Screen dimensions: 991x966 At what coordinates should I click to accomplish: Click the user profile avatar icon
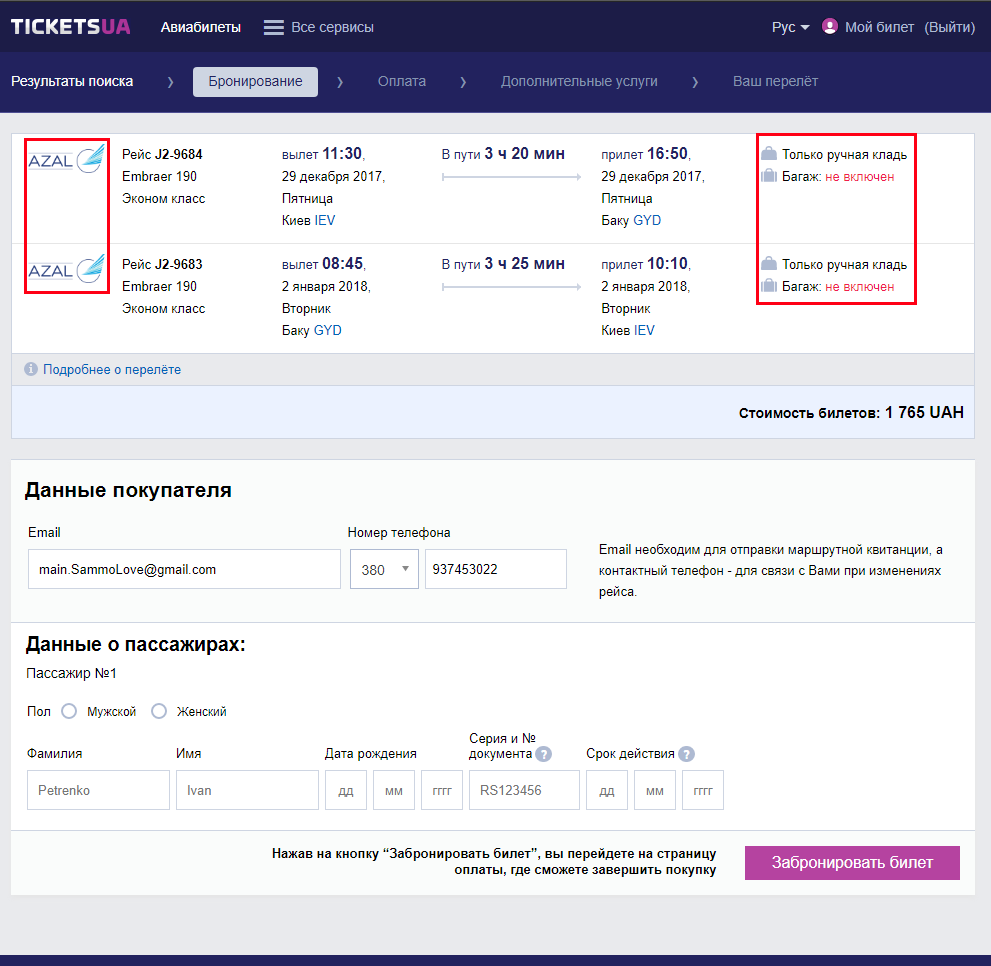pyautogui.click(x=829, y=27)
